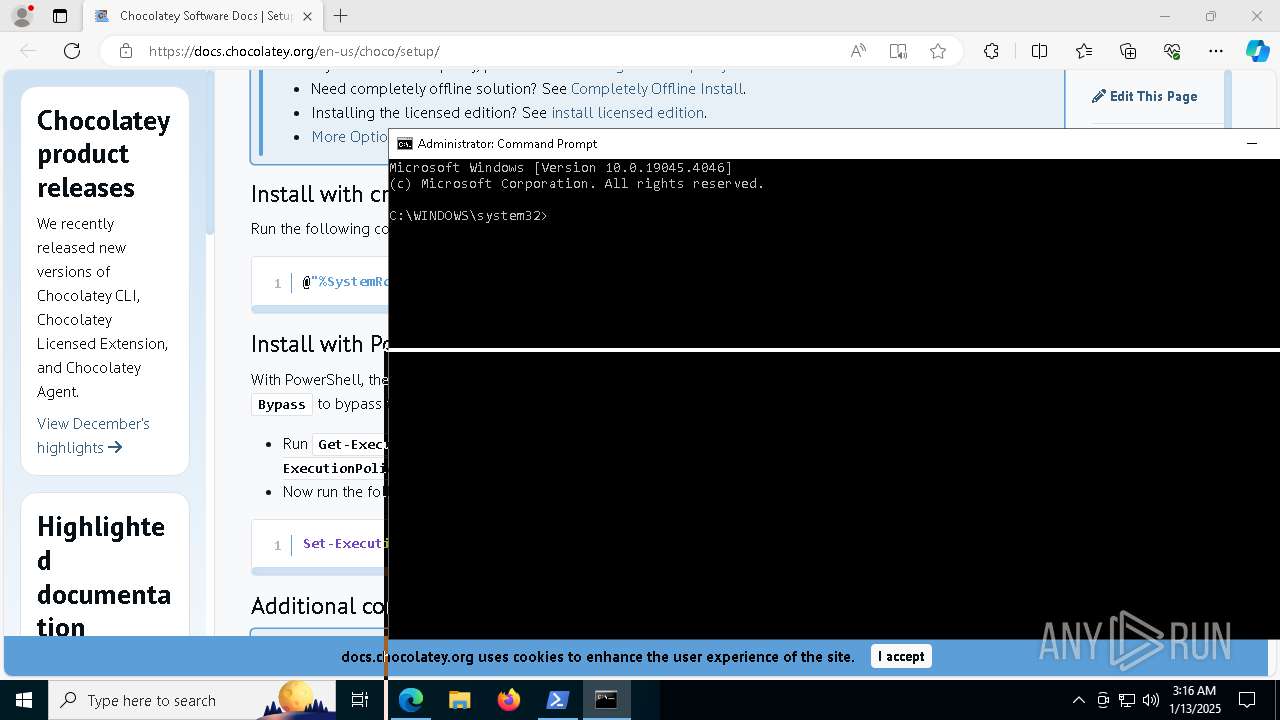Open the clock showing 3:16 AM
The height and width of the screenshot is (720, 1280).
1194,700
